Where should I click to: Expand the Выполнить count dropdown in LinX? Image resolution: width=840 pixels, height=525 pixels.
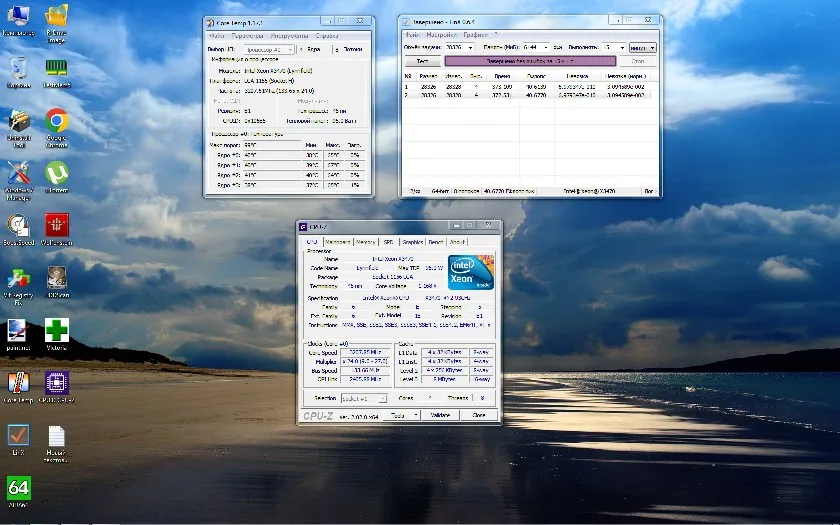click(622, 48)
